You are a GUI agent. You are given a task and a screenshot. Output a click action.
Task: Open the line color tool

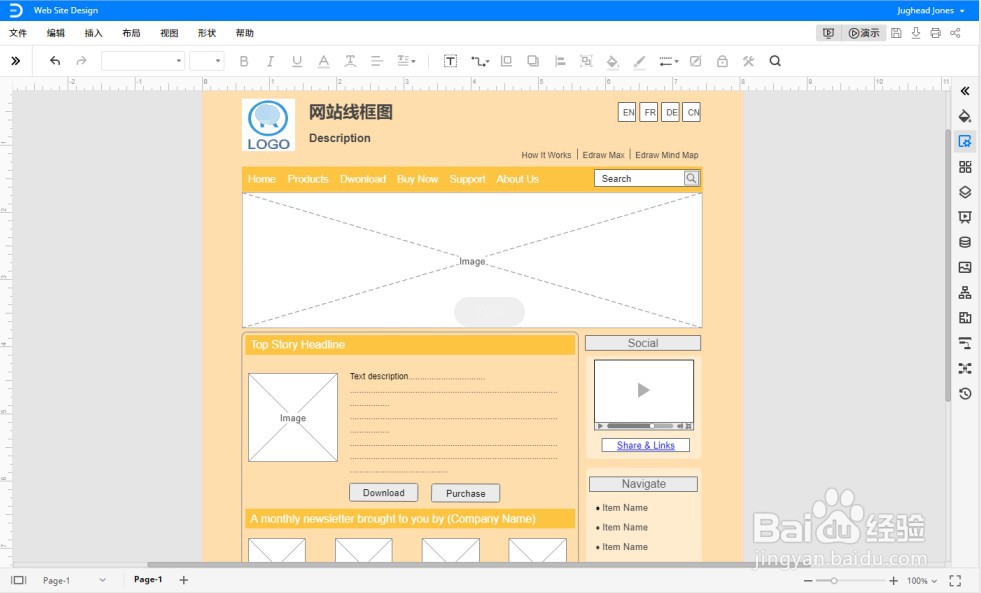[x=639, y=61]
